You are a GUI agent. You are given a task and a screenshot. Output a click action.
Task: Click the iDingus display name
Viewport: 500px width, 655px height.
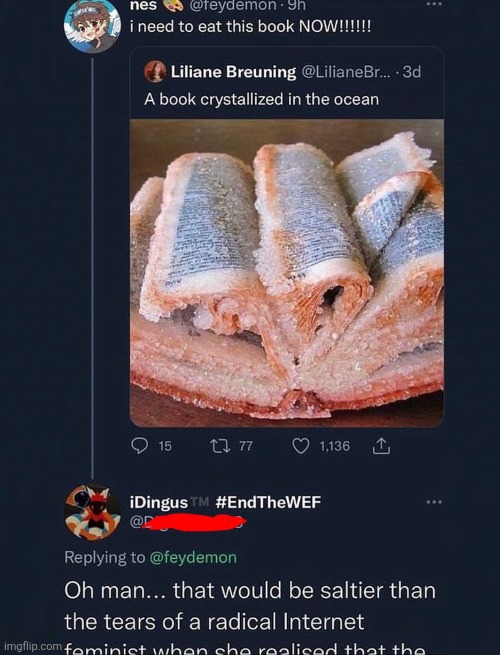(x=159, y=502)
